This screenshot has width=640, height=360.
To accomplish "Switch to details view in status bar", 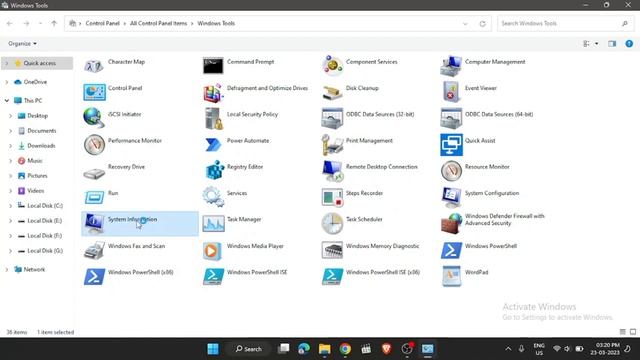I will 622,332.
